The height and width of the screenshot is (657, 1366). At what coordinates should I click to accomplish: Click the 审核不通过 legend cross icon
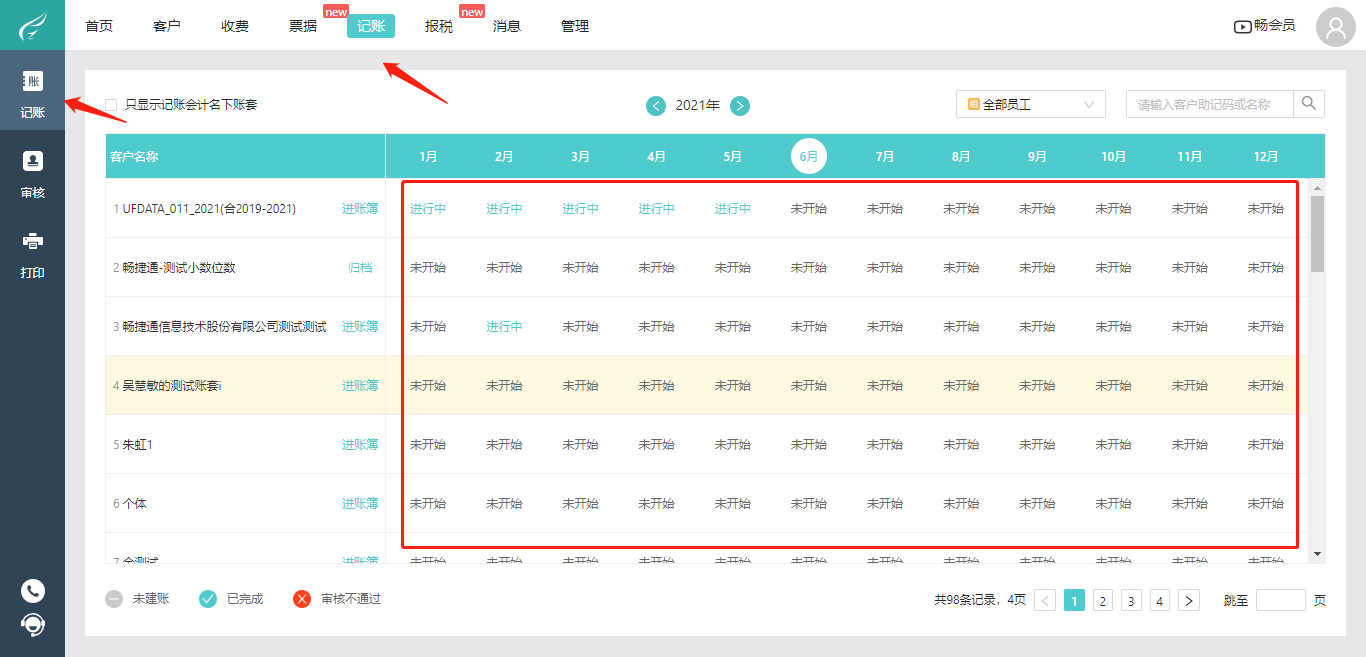tap(302, 599)
